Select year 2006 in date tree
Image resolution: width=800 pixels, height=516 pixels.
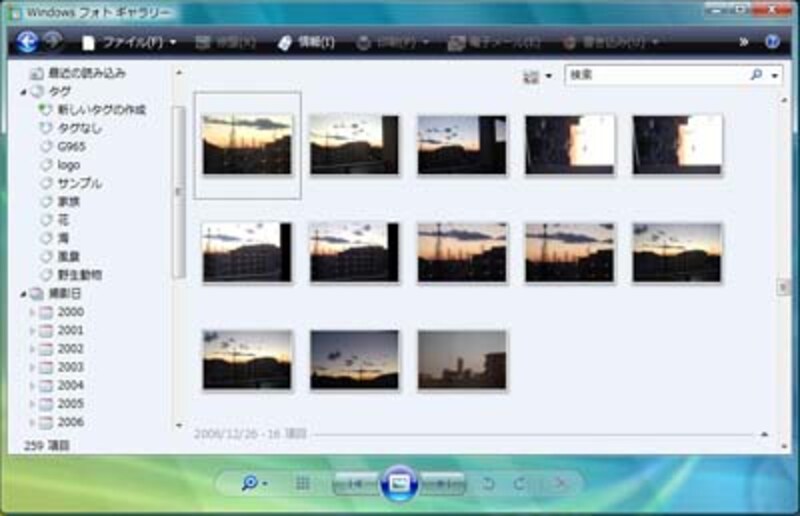pos(62,422)
